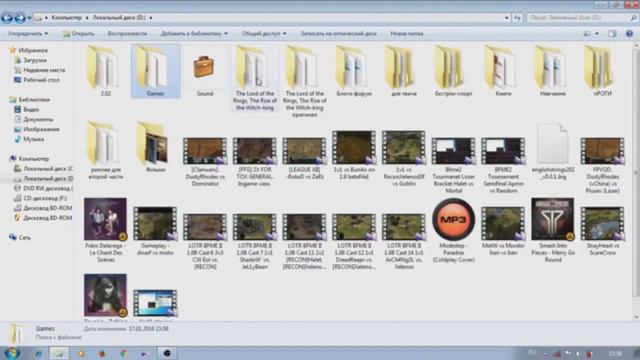This screenshot has height=360, width=640.
Task: Create a folder via Новая папка
Action: click(x=407, y=33)
